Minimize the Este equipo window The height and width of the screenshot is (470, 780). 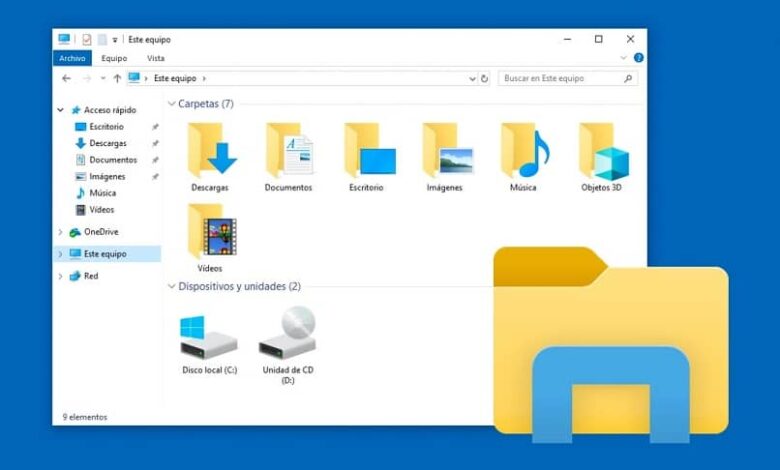[568, 39]
